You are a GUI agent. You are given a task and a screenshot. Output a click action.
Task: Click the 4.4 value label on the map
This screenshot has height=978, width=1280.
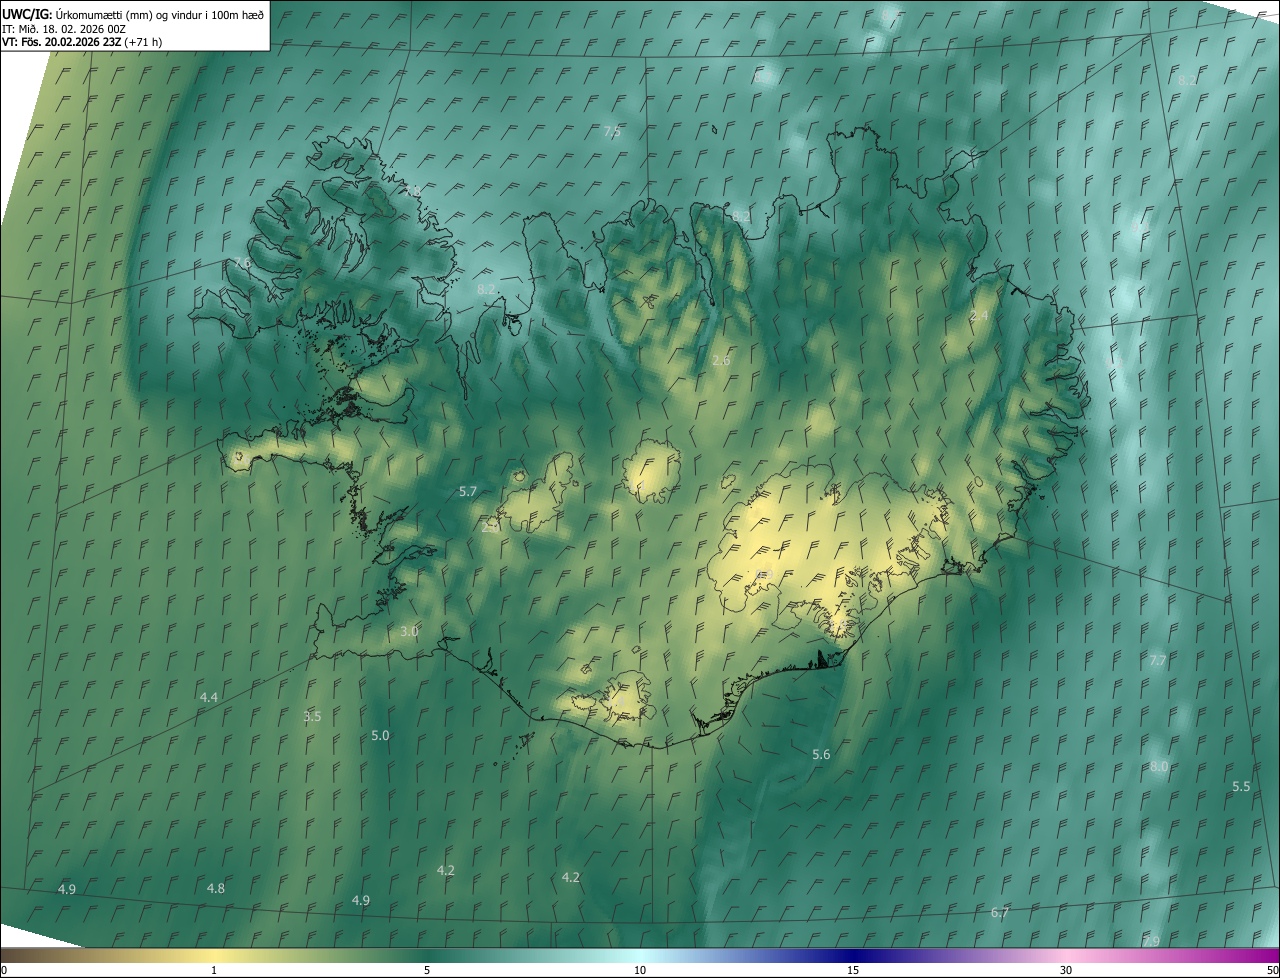(x=209, y=697)
